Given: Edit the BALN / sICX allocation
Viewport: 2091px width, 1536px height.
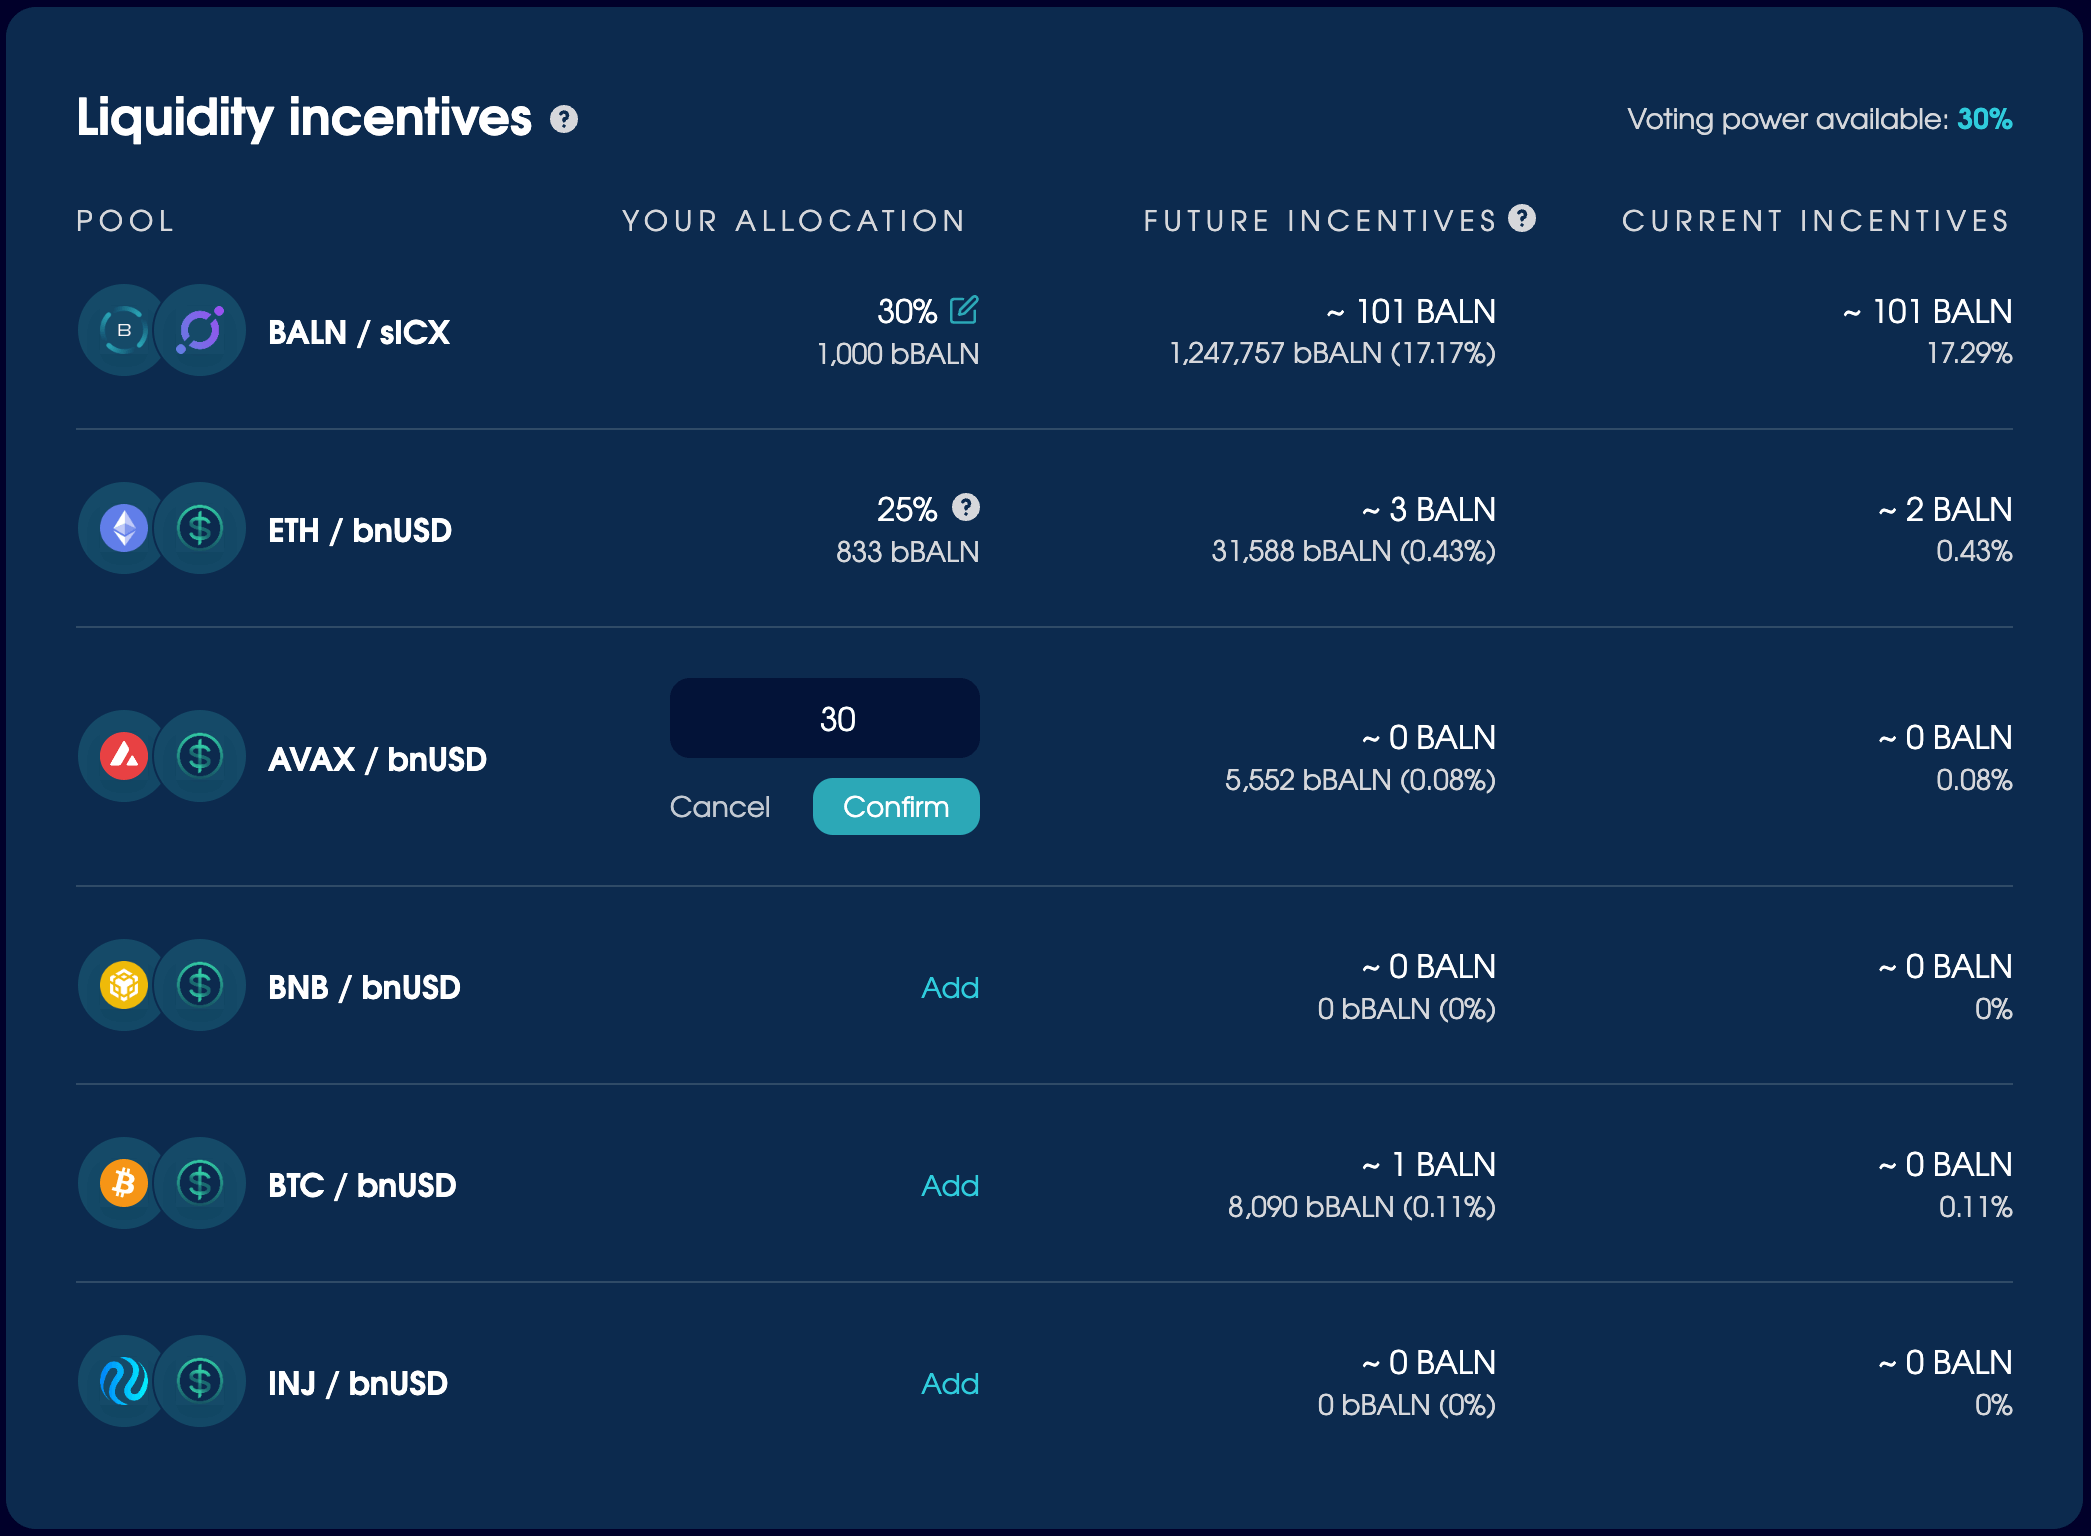Looking at the screenshot, I should [964, 310].
